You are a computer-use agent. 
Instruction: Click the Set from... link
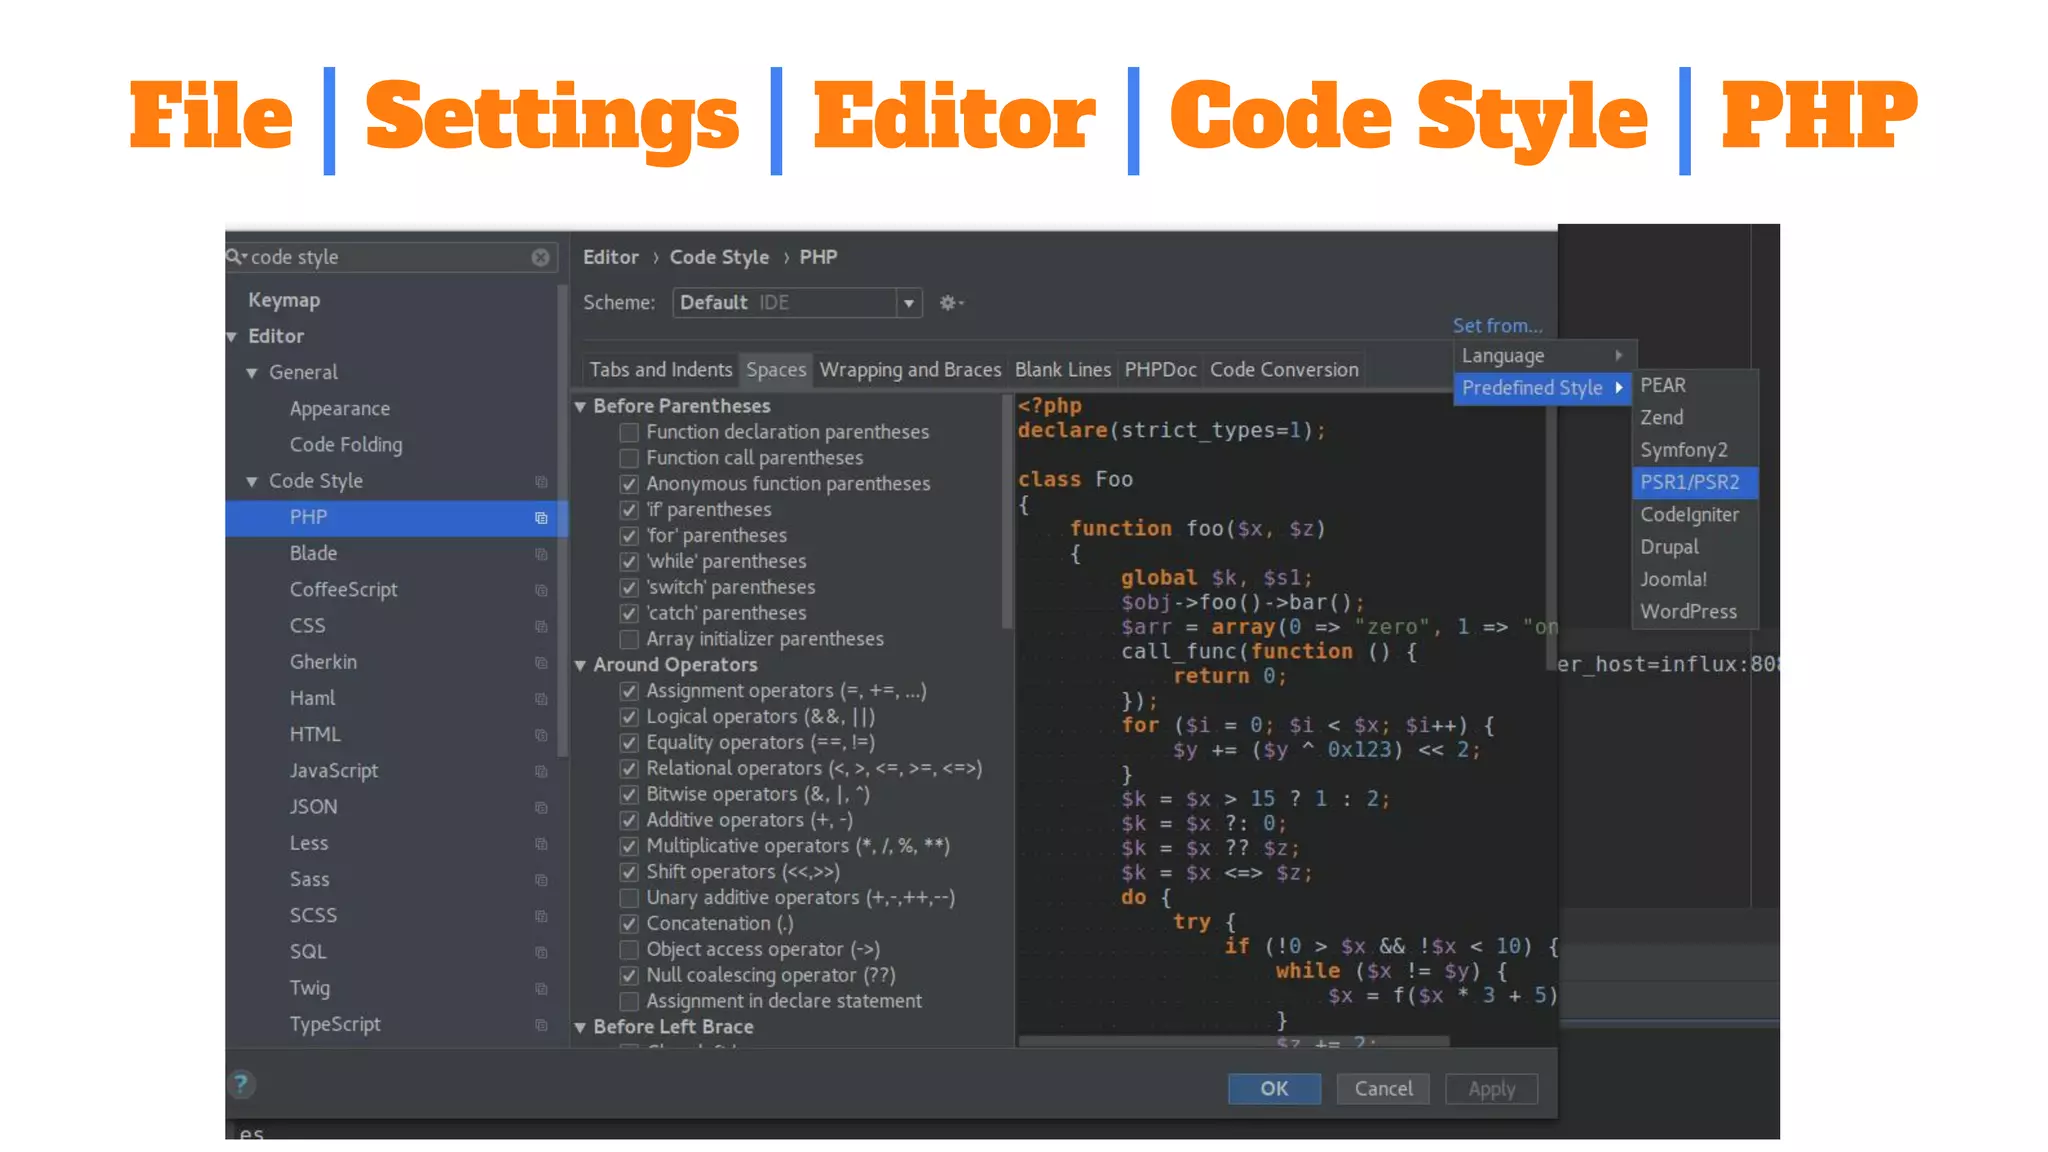[1497, 326]
